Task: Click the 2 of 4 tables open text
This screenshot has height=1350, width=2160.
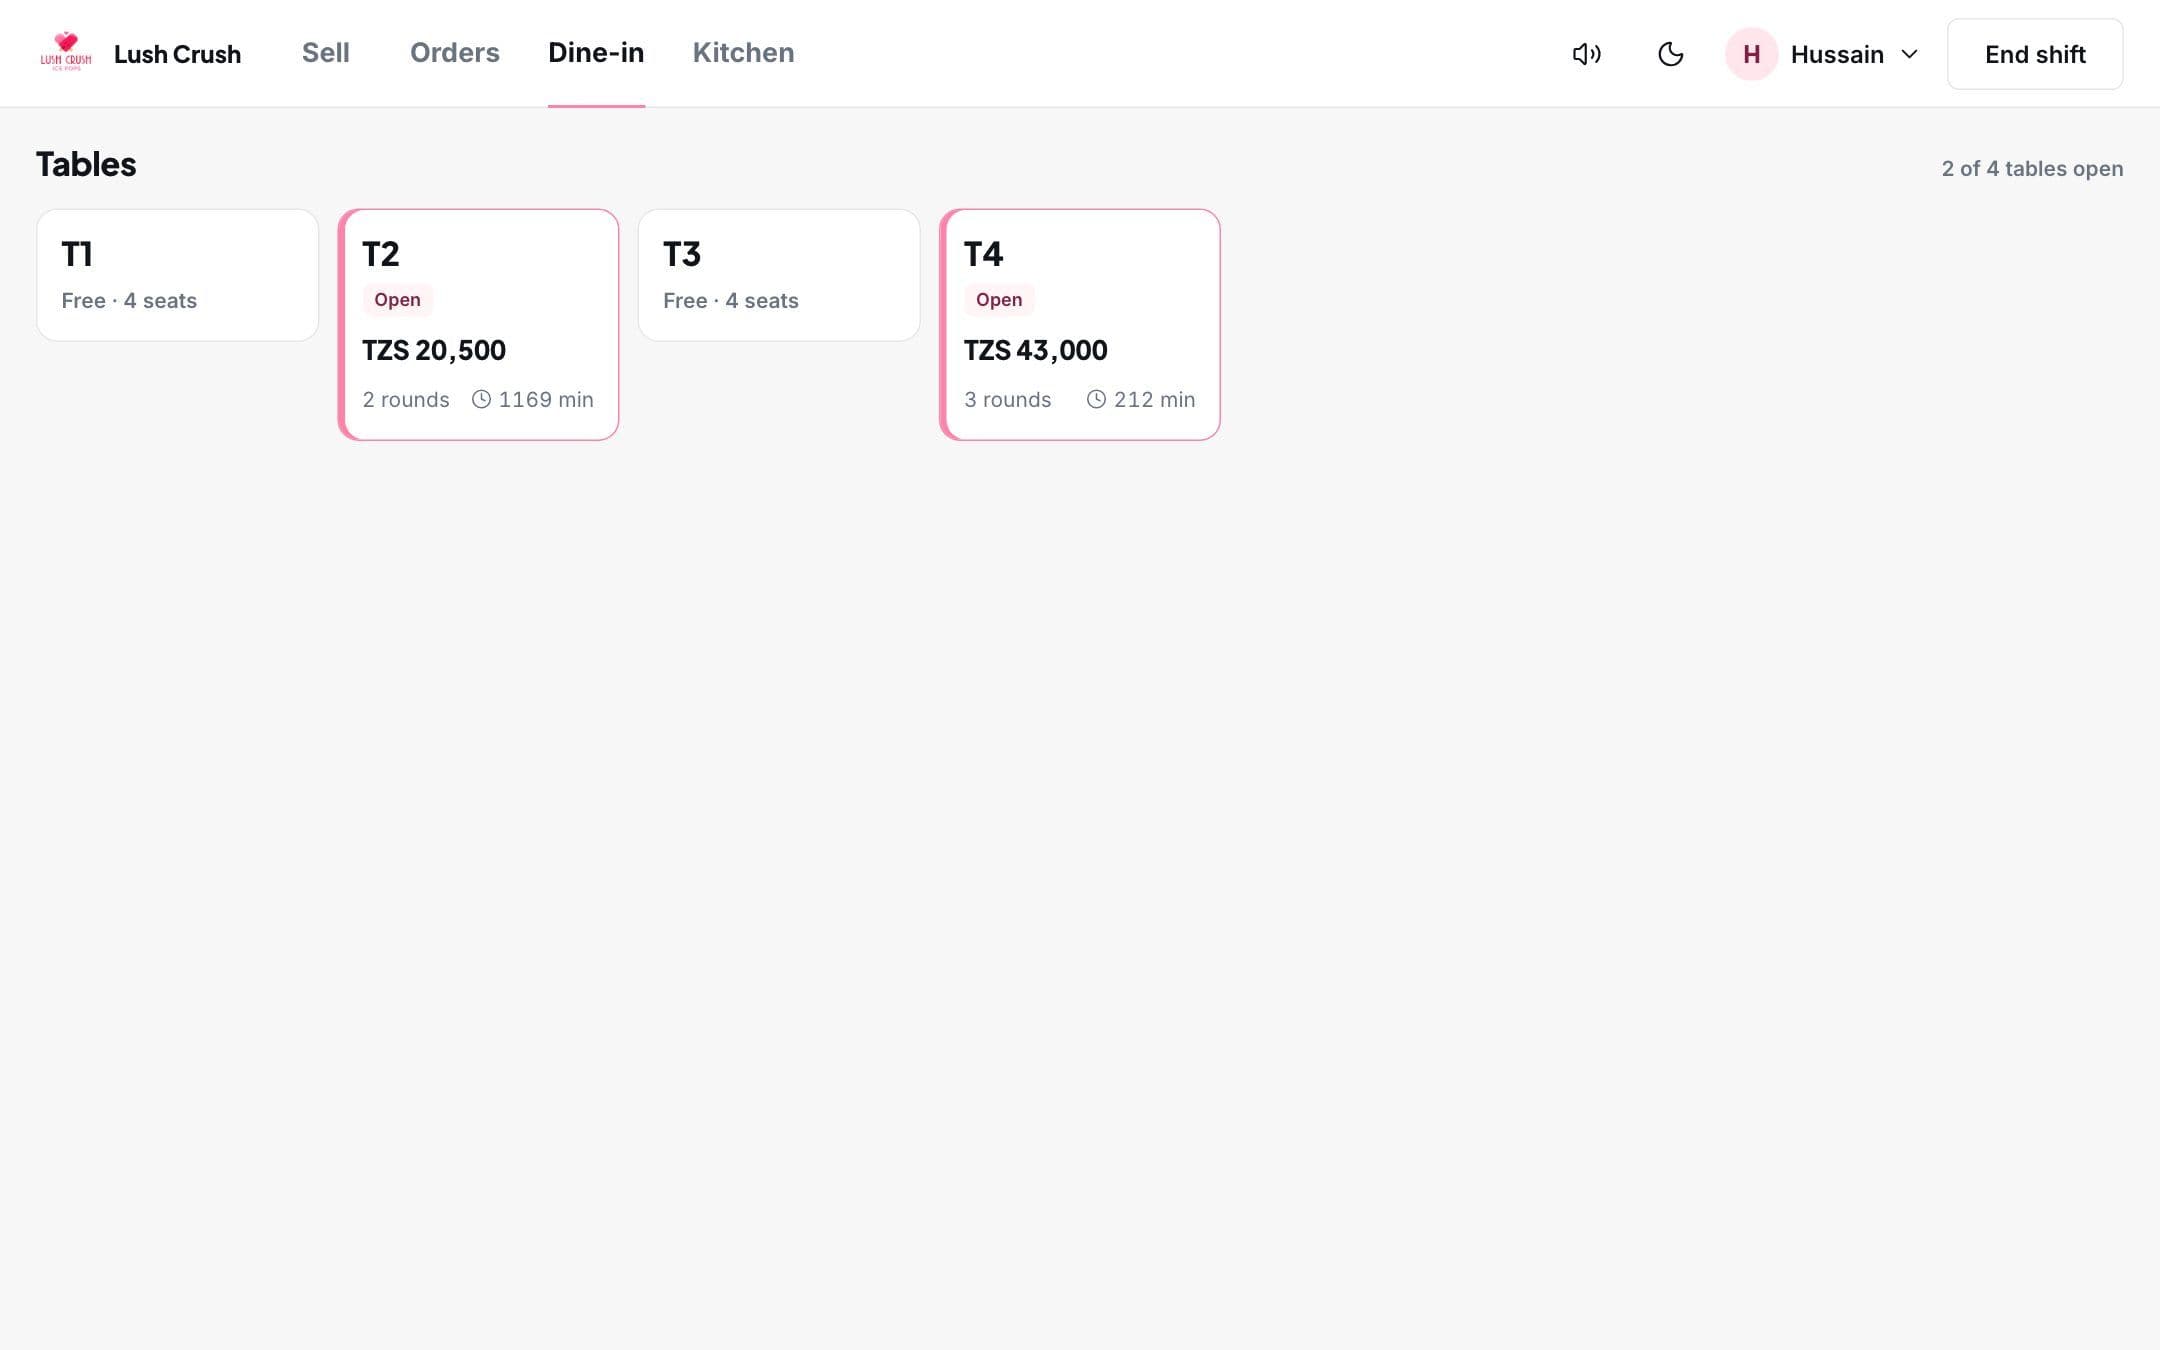Action: point(2032,168)
